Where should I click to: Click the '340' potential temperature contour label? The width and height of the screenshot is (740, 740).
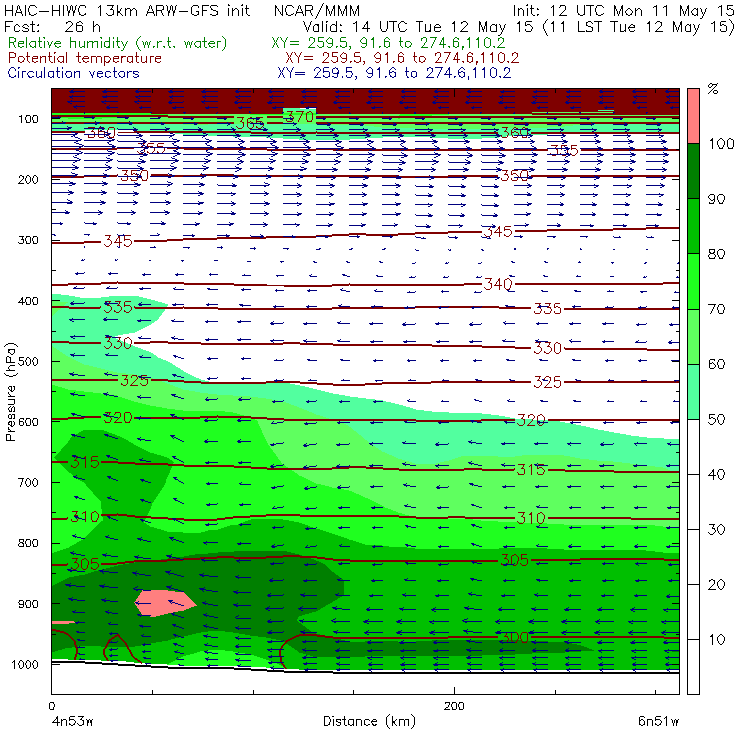click(x=497, y=284)
